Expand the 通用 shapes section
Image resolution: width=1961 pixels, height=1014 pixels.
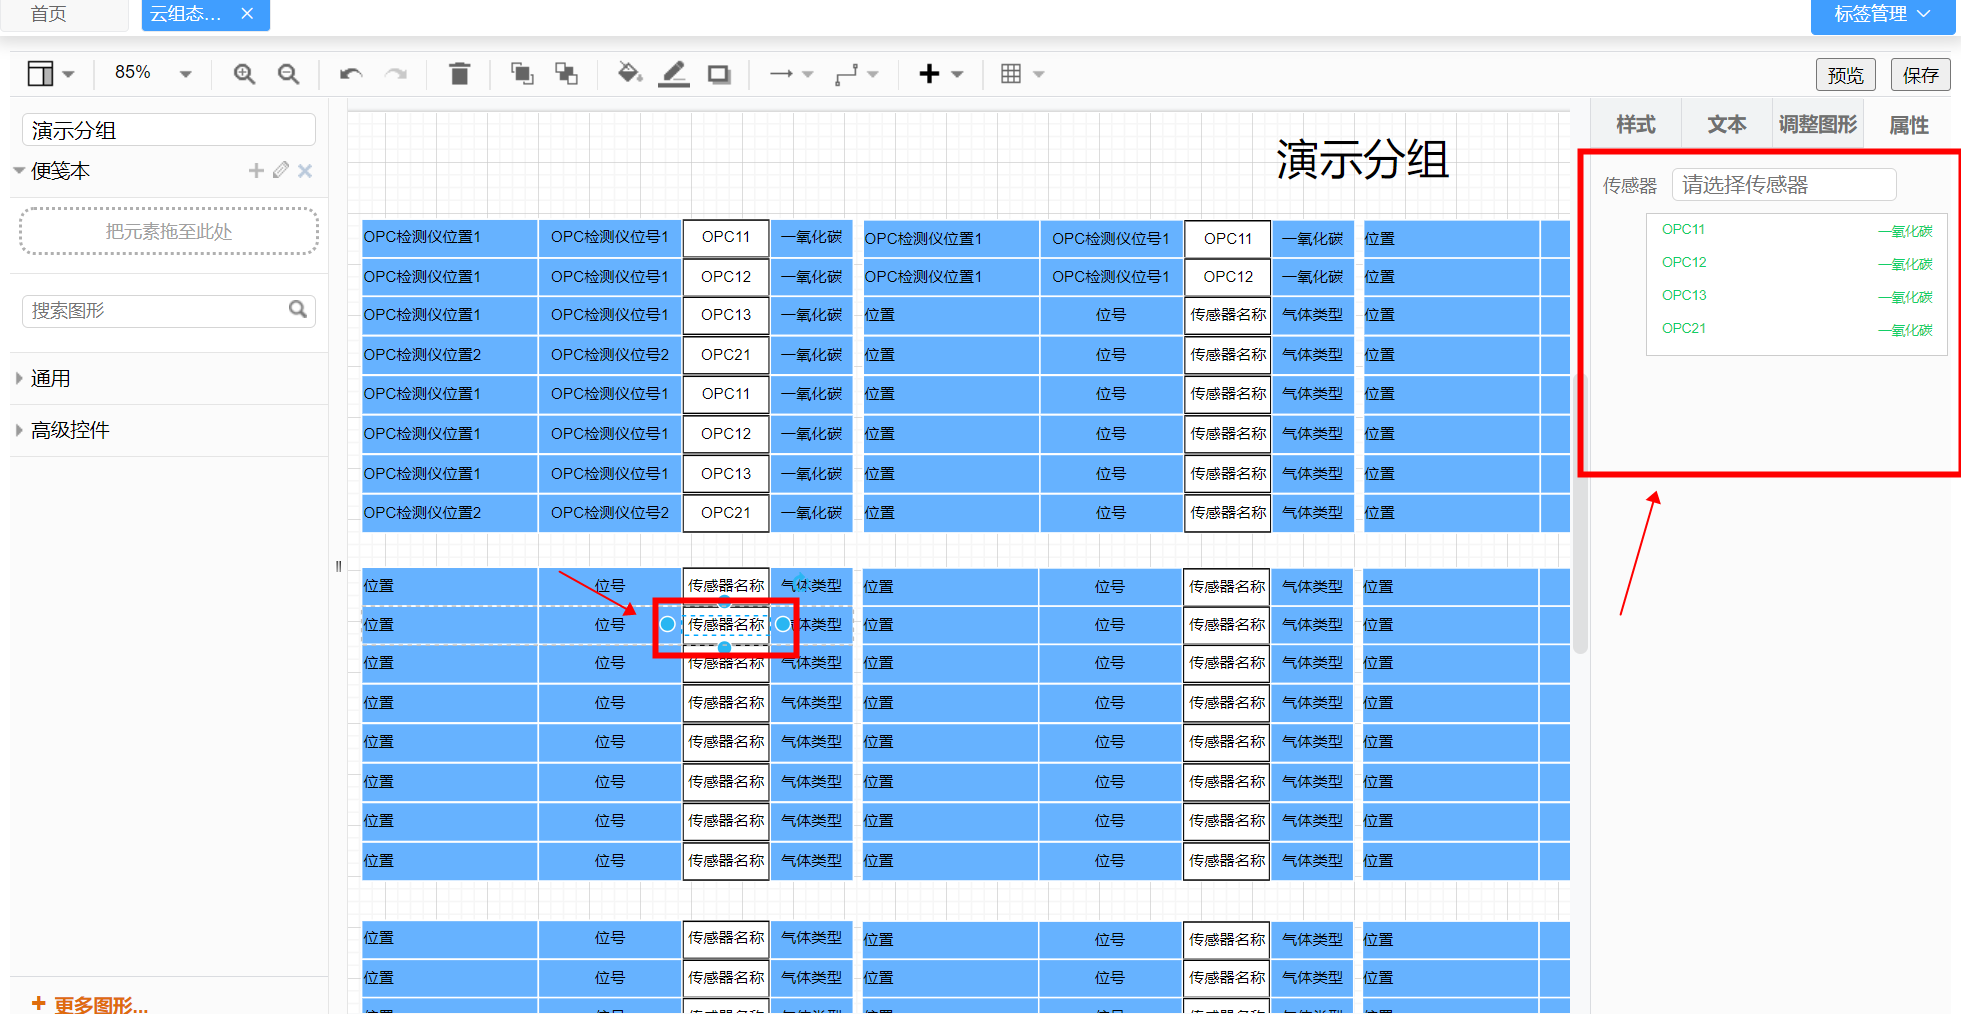50,379
